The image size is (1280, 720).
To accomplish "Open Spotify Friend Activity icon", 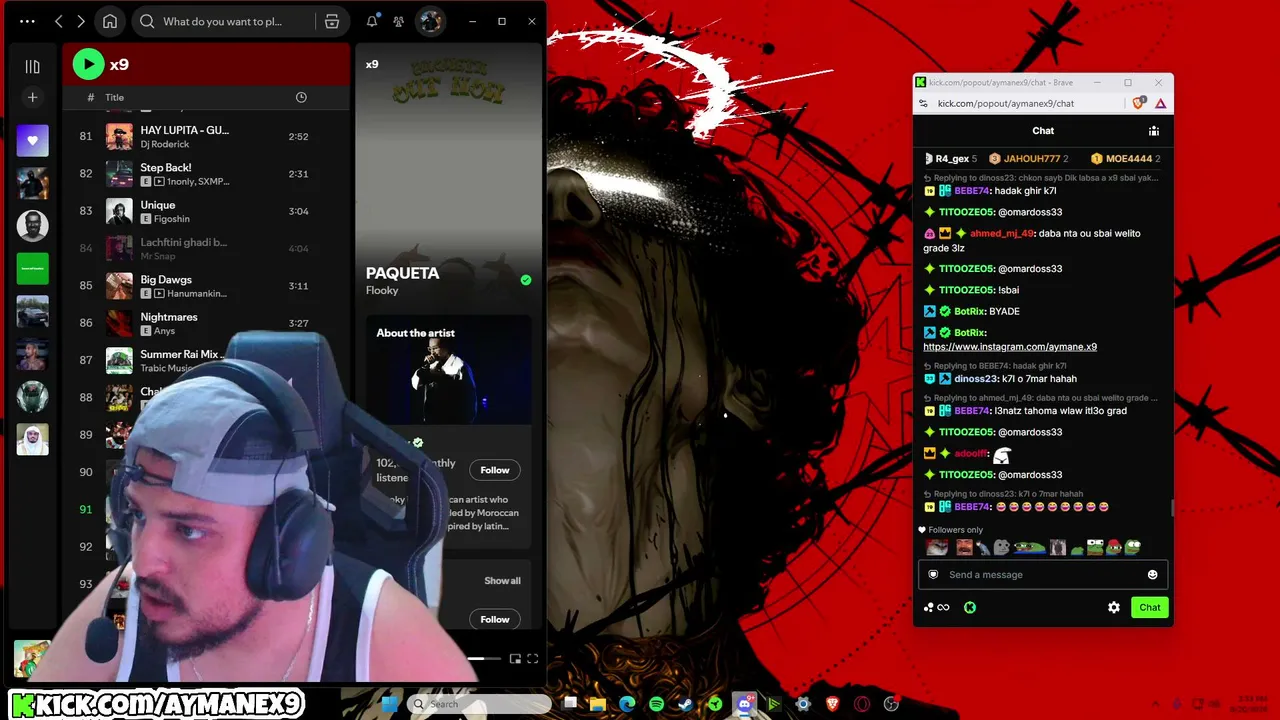I will (399, 21).
